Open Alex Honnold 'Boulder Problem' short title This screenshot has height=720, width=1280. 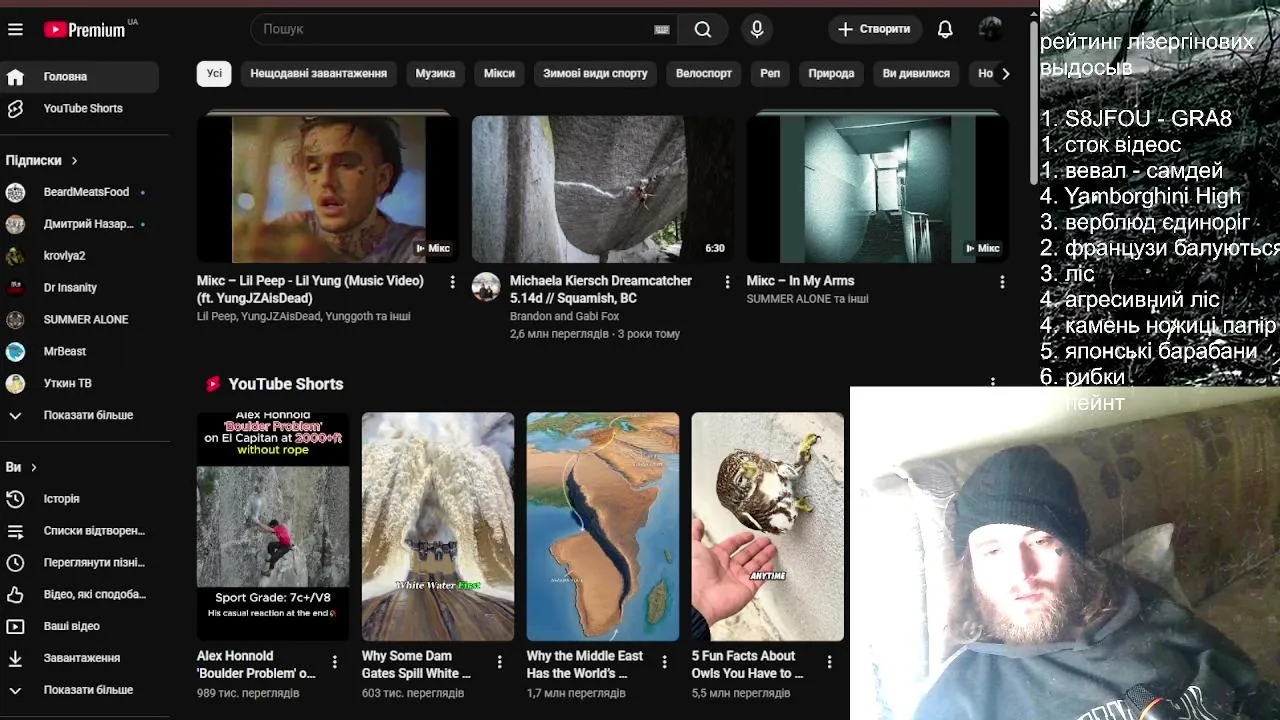(256, 664)
